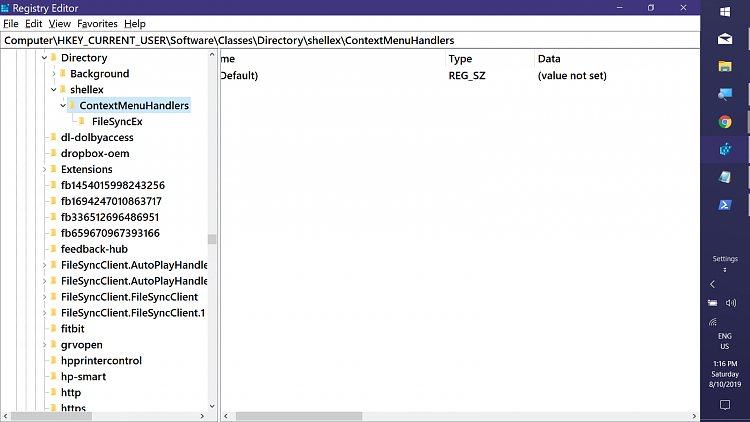750x422 pixels.
Task: Click the REG_SZ type cell
Action: click(467, 76)
